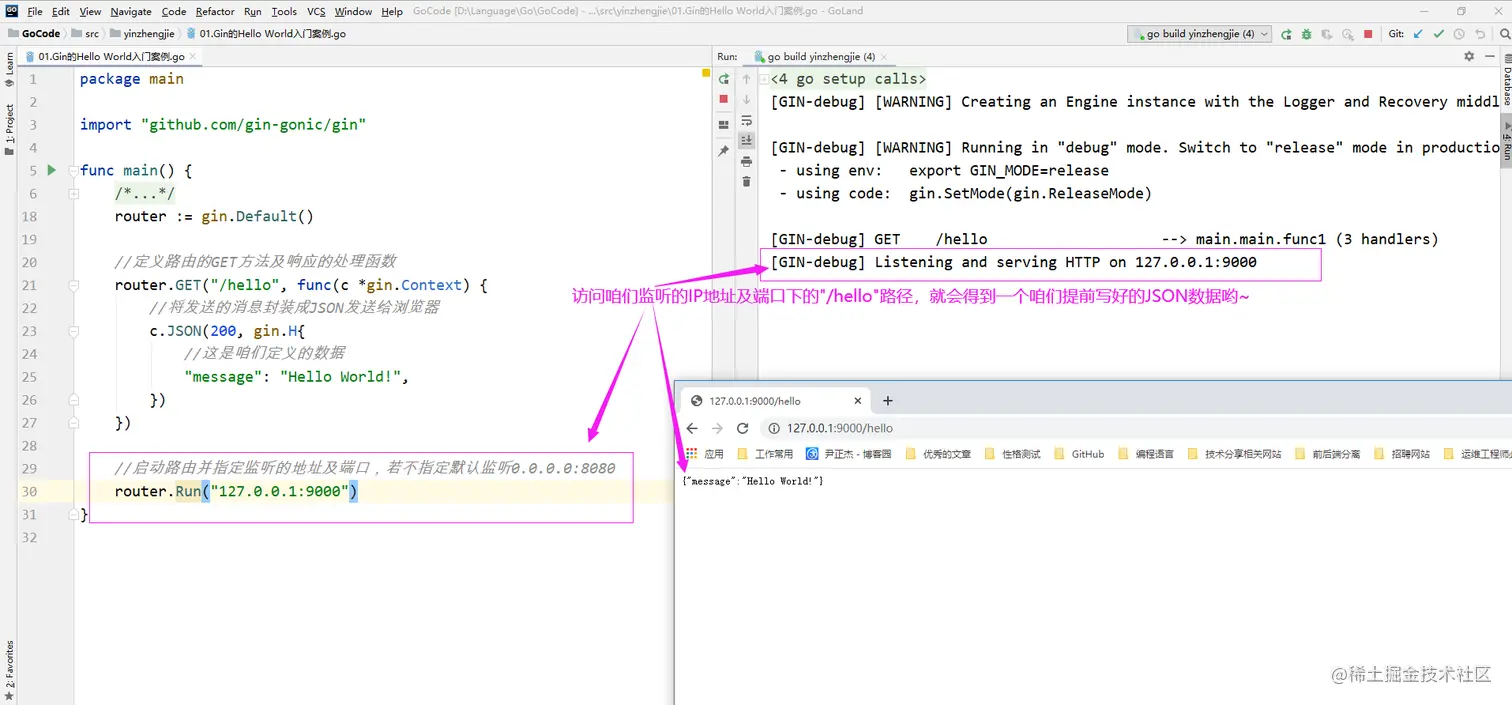Viewport: 1512px width, 705px height.
Task: Click the down stack trace arrow in Run panel
Action: (x=746, y=100)
